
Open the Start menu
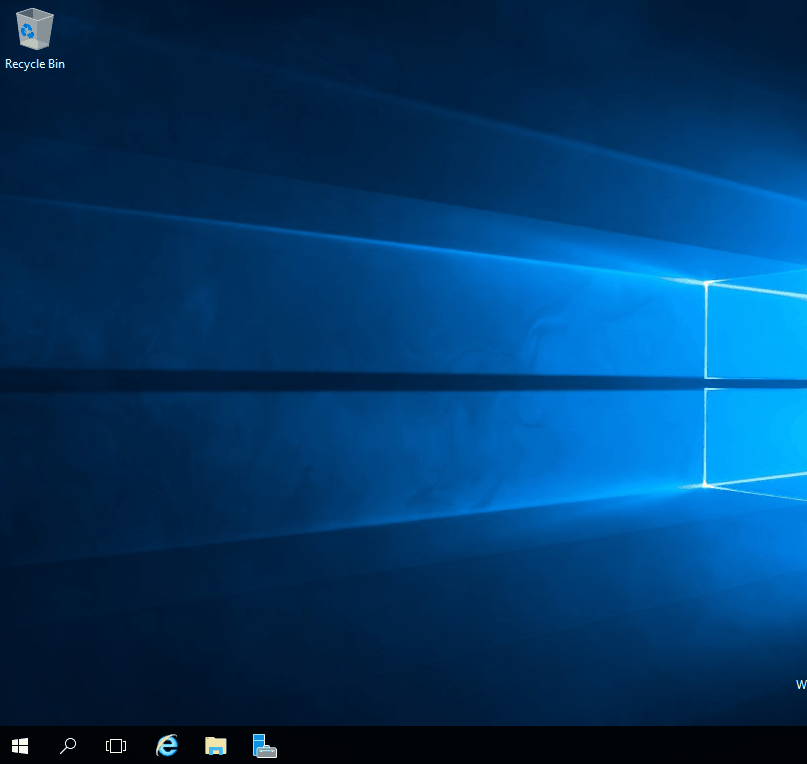[x=20, y=745]
